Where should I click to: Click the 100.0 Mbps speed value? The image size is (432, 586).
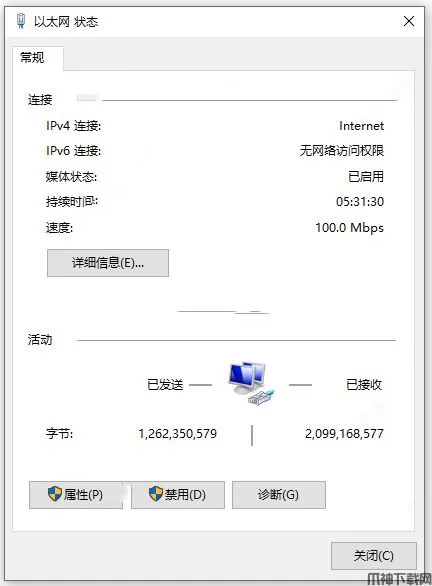click(349, 228)
